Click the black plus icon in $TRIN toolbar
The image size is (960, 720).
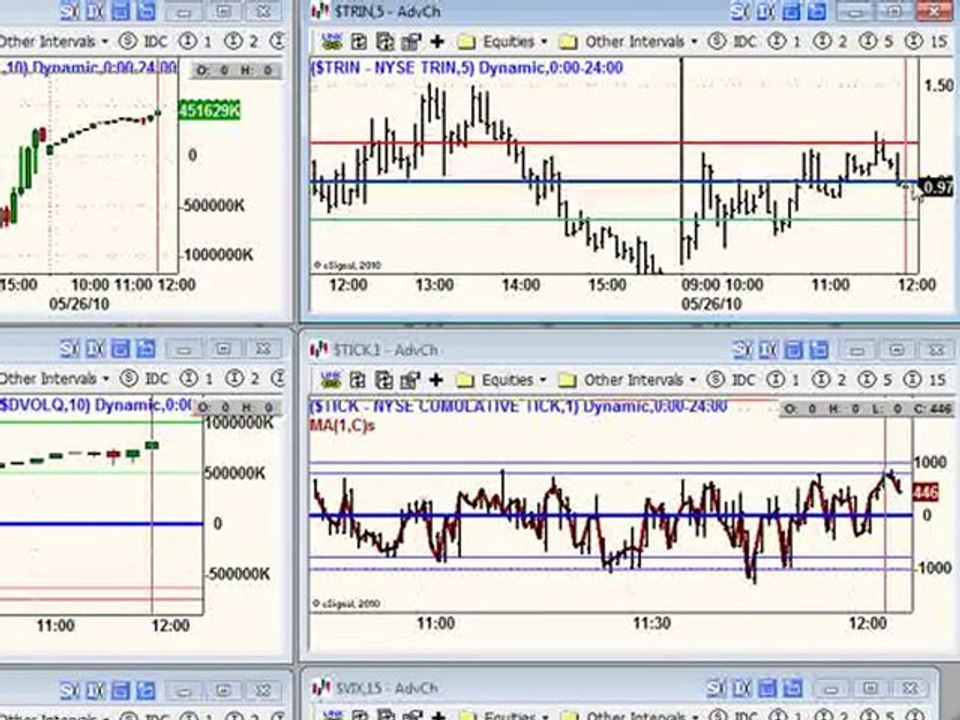point(437,41)
